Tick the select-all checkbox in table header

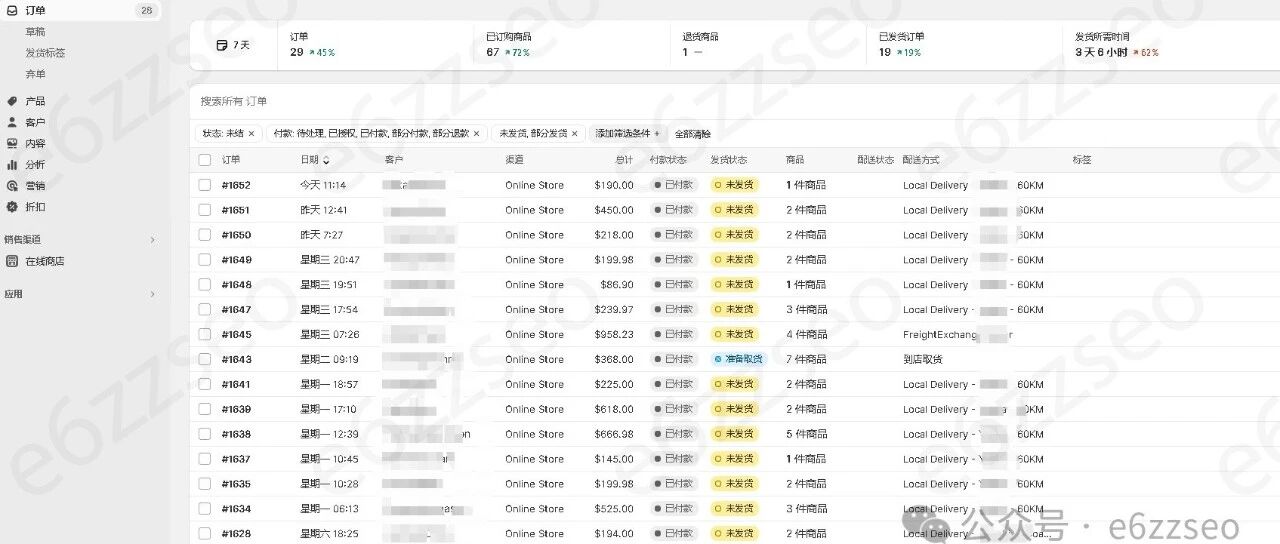[x=205, y=160]
